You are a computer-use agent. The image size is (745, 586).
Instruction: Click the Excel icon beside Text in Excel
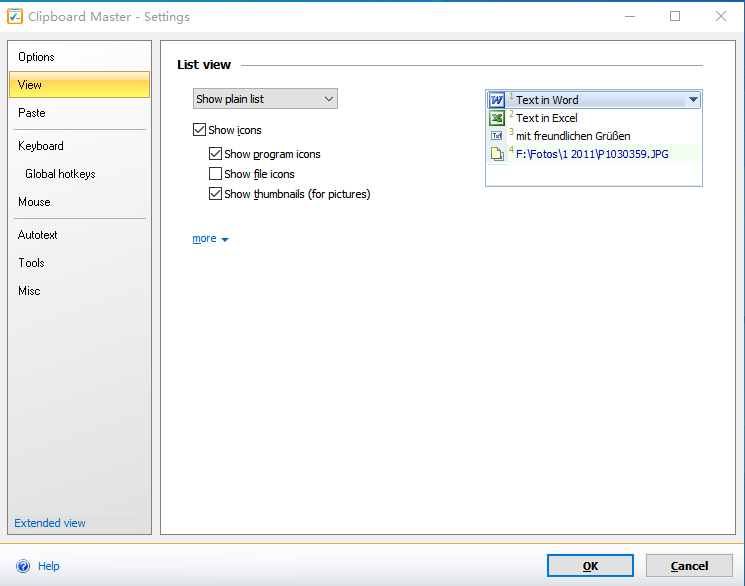point(497,118)
